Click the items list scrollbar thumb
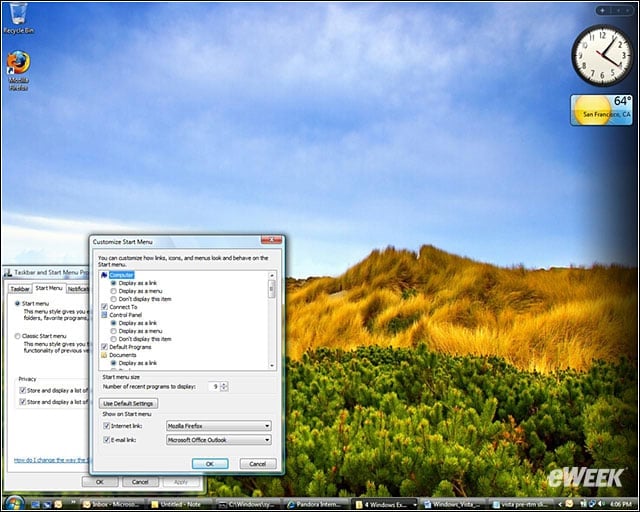The width and height of the screenshot is (640, 512). pos(271,289)
